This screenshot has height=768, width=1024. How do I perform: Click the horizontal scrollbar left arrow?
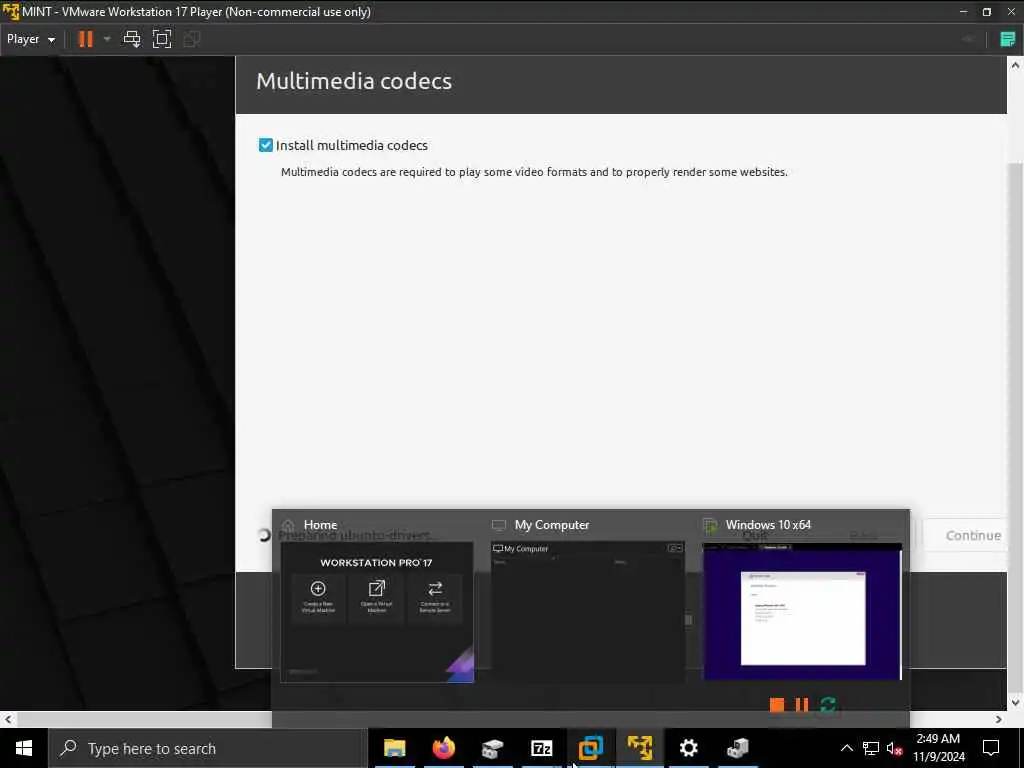(x=7, y=719)
